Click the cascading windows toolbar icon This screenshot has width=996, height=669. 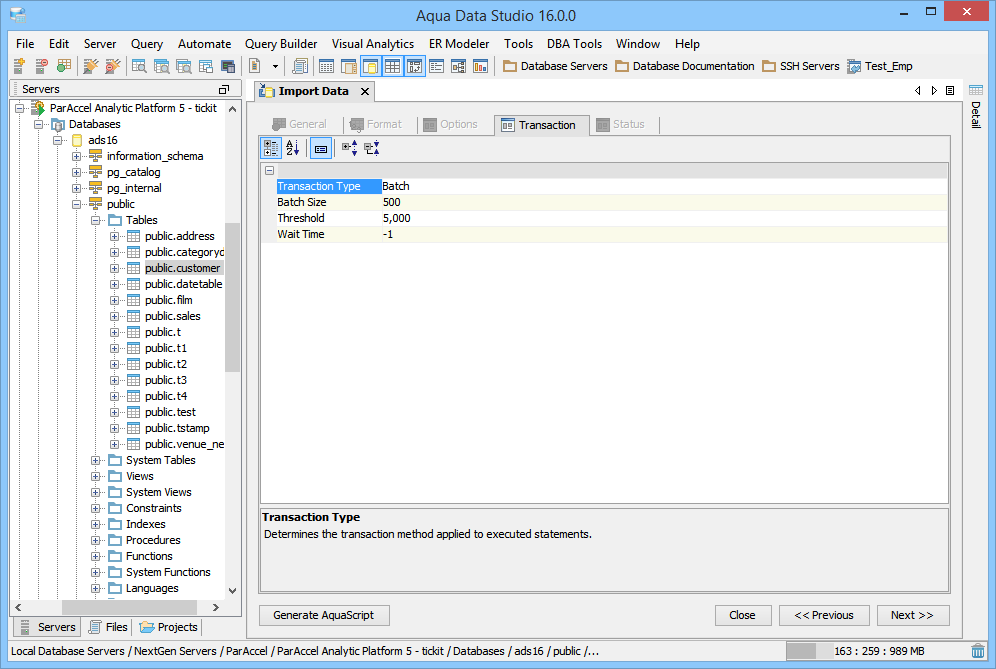(x=206, y=66)
